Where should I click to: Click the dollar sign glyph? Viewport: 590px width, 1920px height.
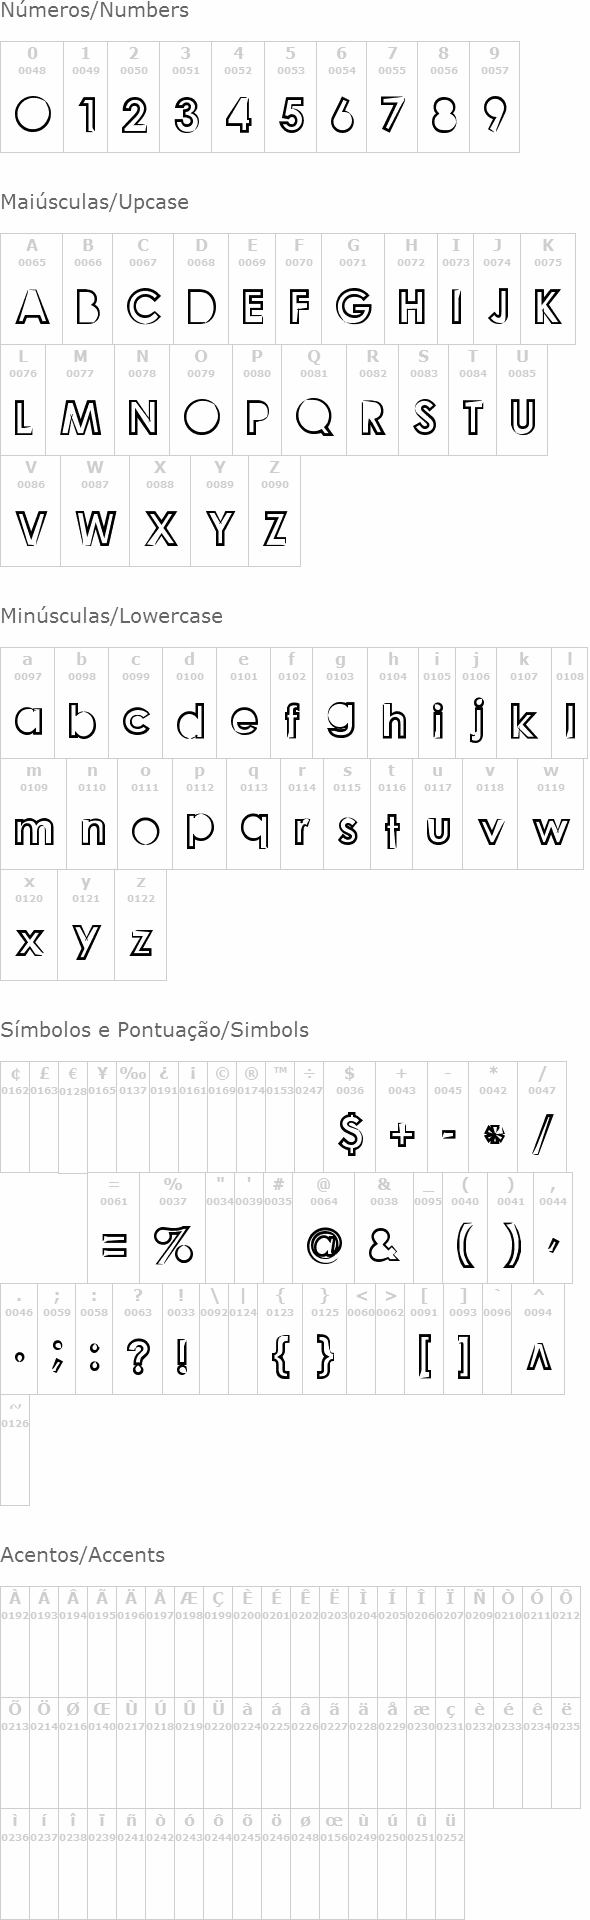(x=350, y=1133)
